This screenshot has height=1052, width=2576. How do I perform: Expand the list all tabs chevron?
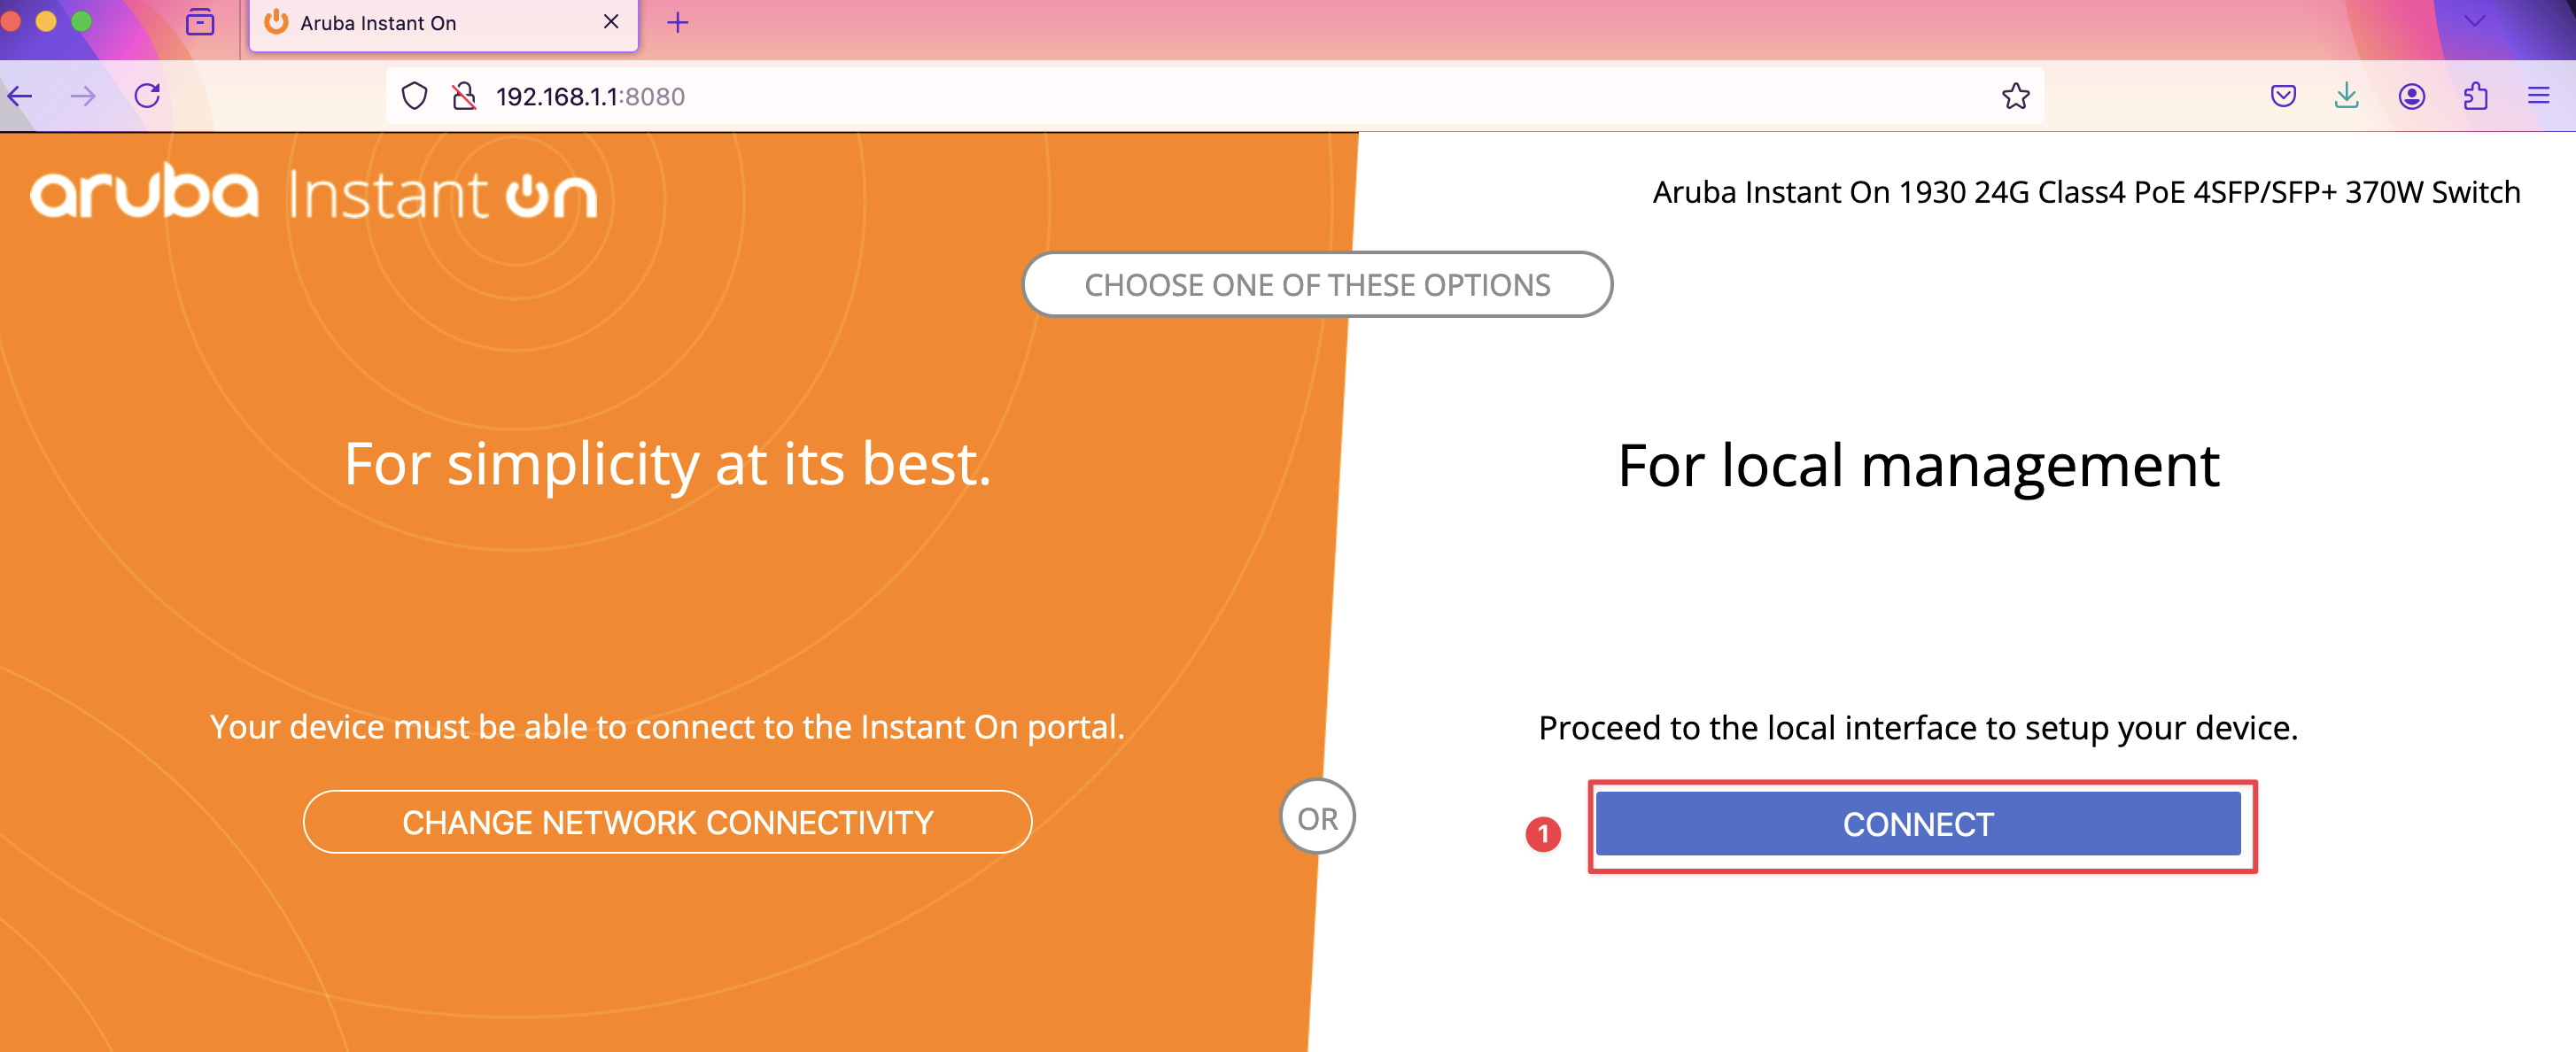[2475, 22]
